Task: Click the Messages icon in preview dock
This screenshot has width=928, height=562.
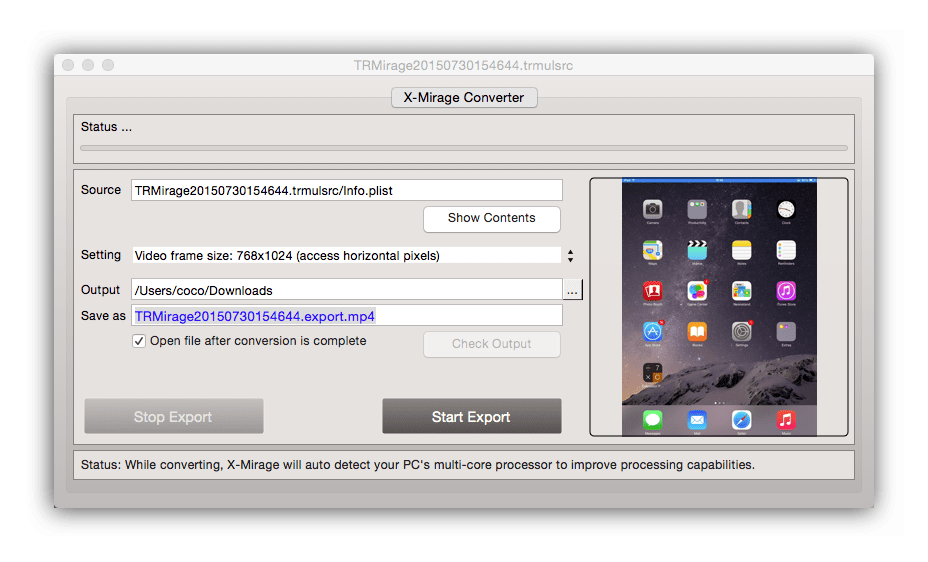Action: pyautogui.click(x=653, y=420)
